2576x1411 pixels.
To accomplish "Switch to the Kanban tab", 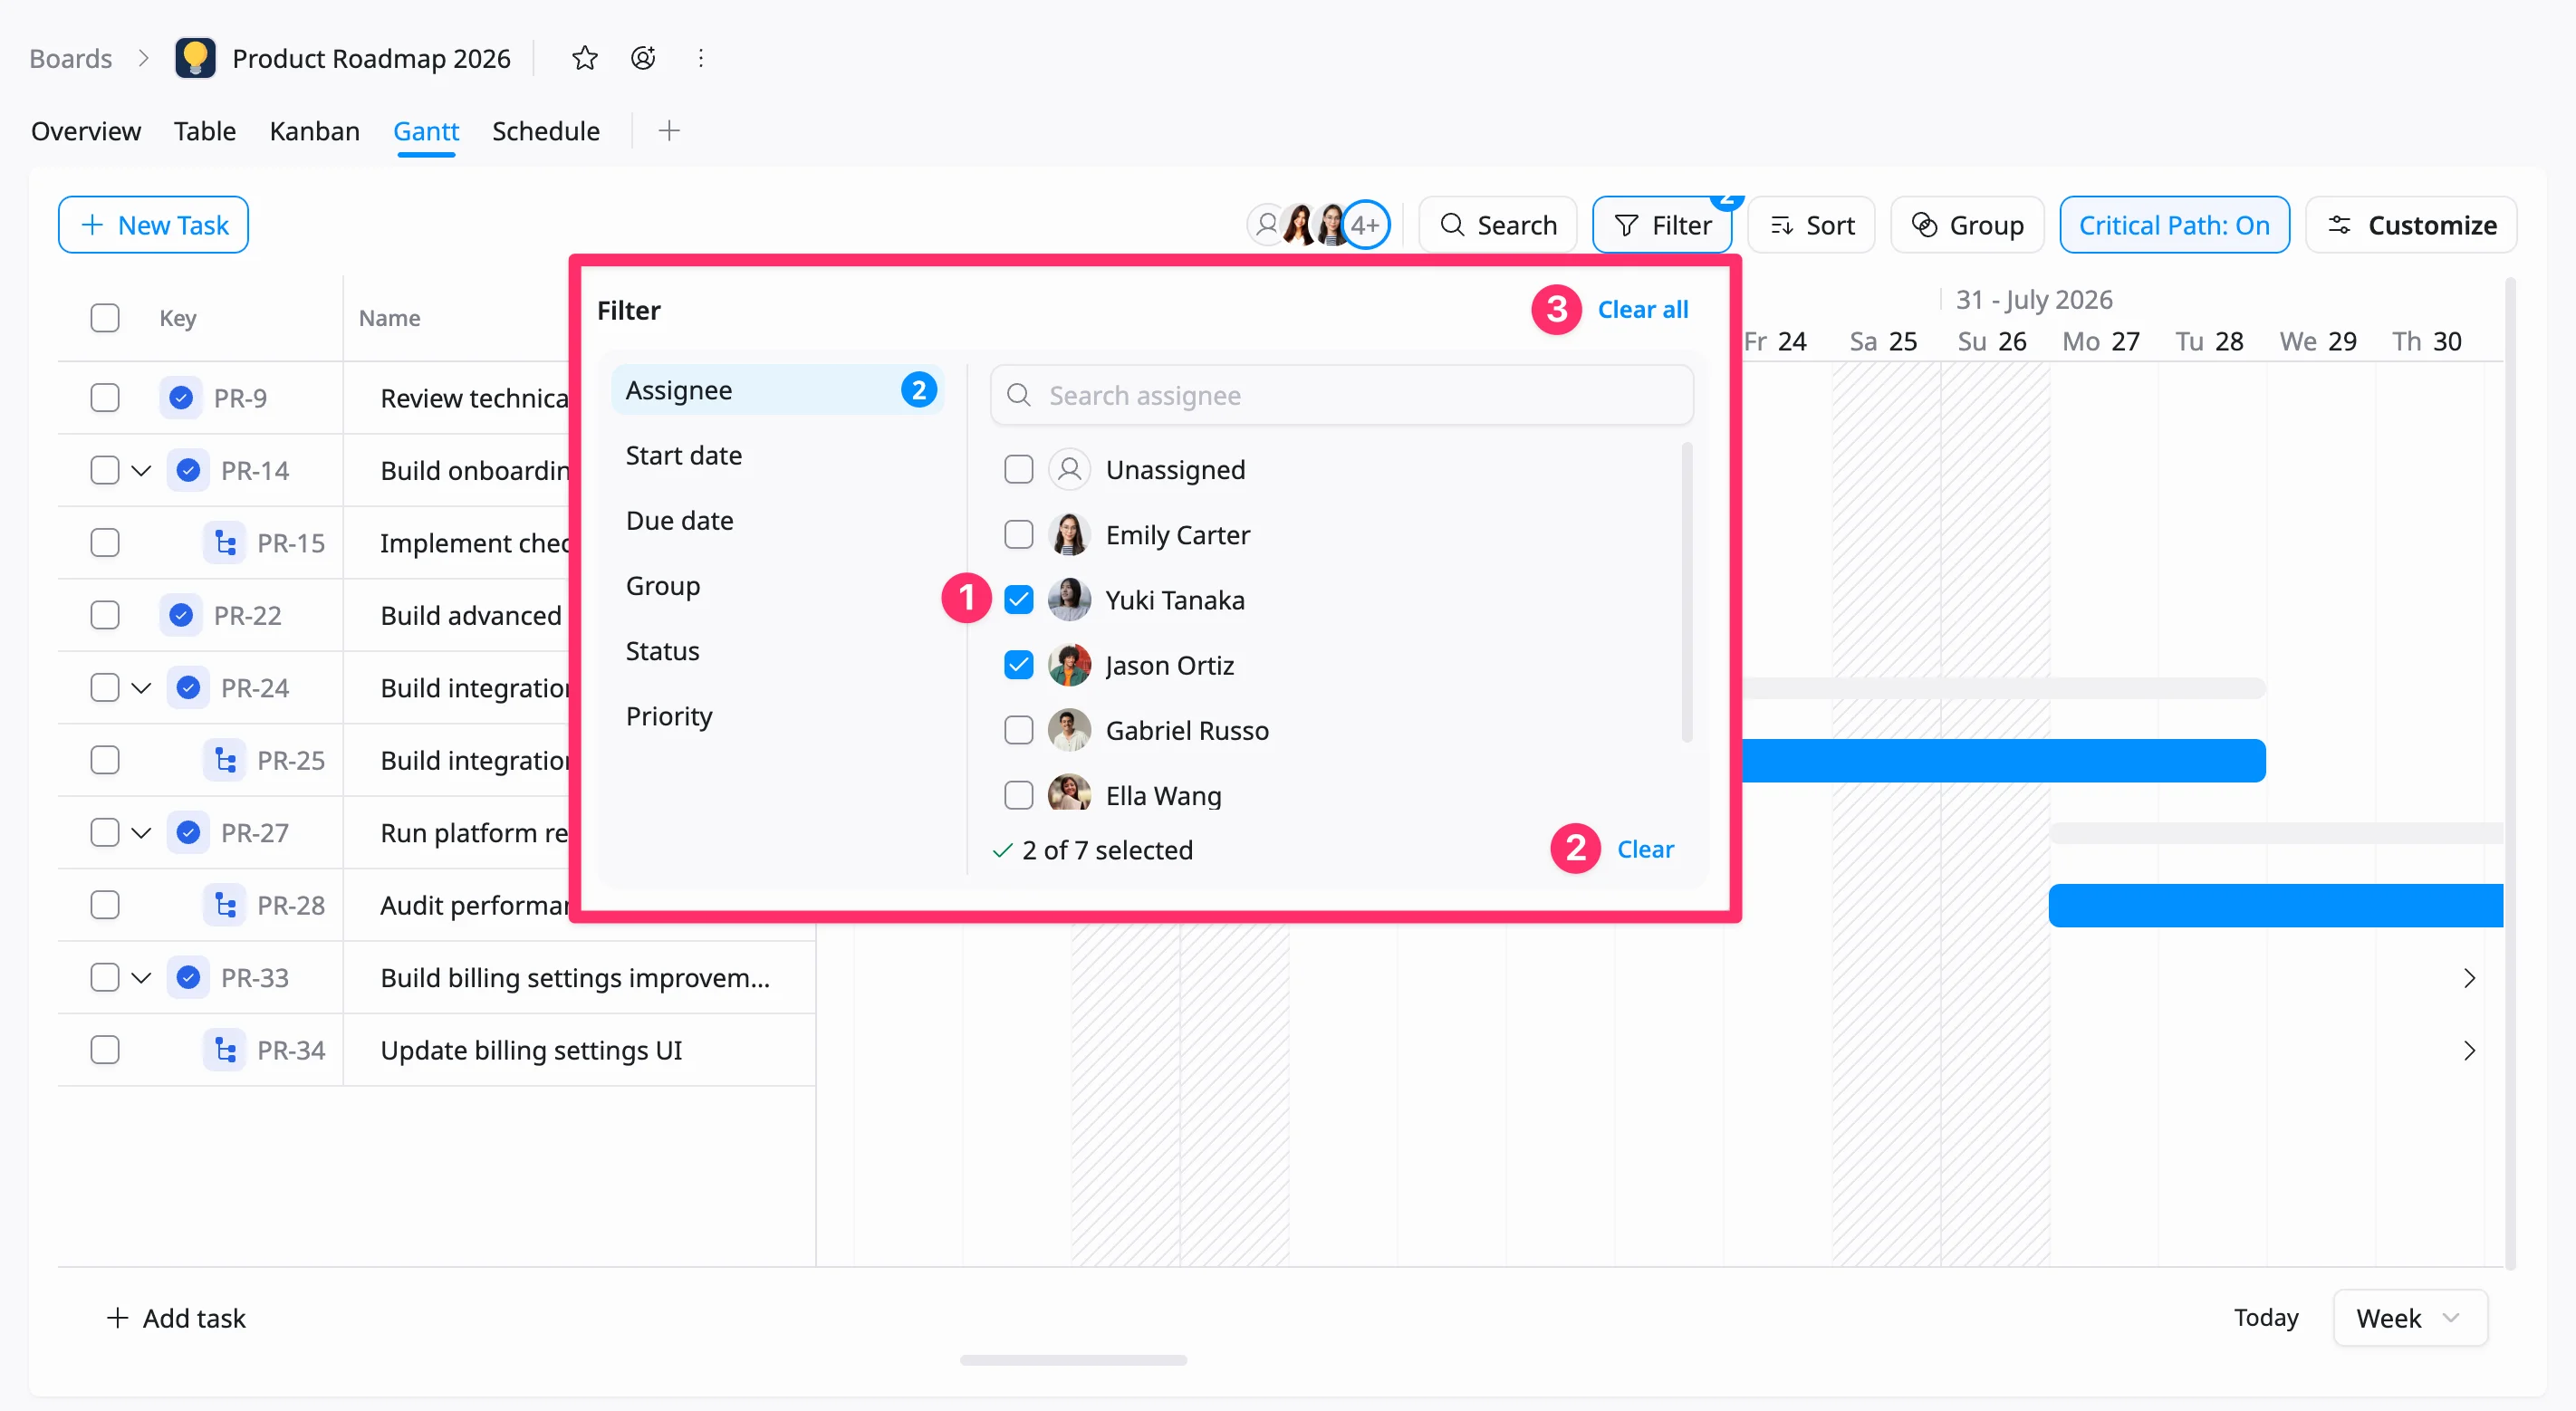I will click(314, 131).
